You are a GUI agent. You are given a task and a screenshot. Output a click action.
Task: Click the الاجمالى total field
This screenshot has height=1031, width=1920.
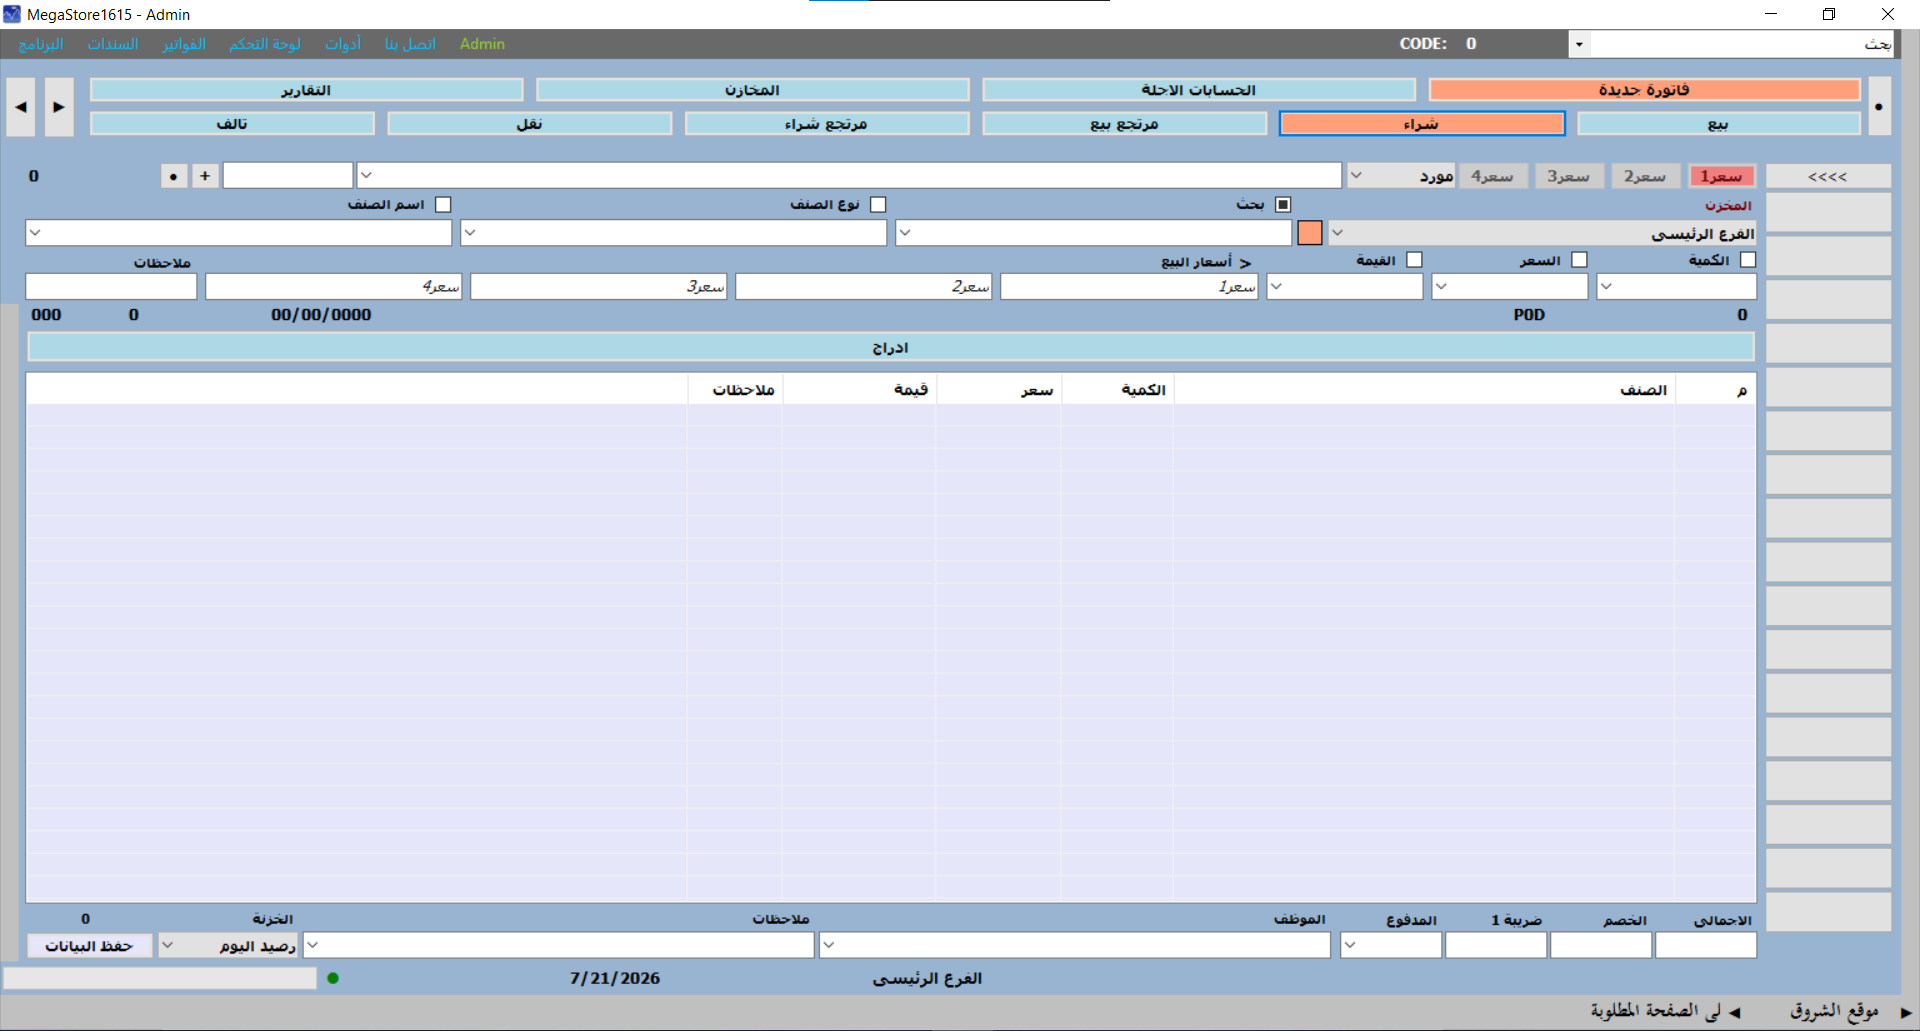[1706, 945]
